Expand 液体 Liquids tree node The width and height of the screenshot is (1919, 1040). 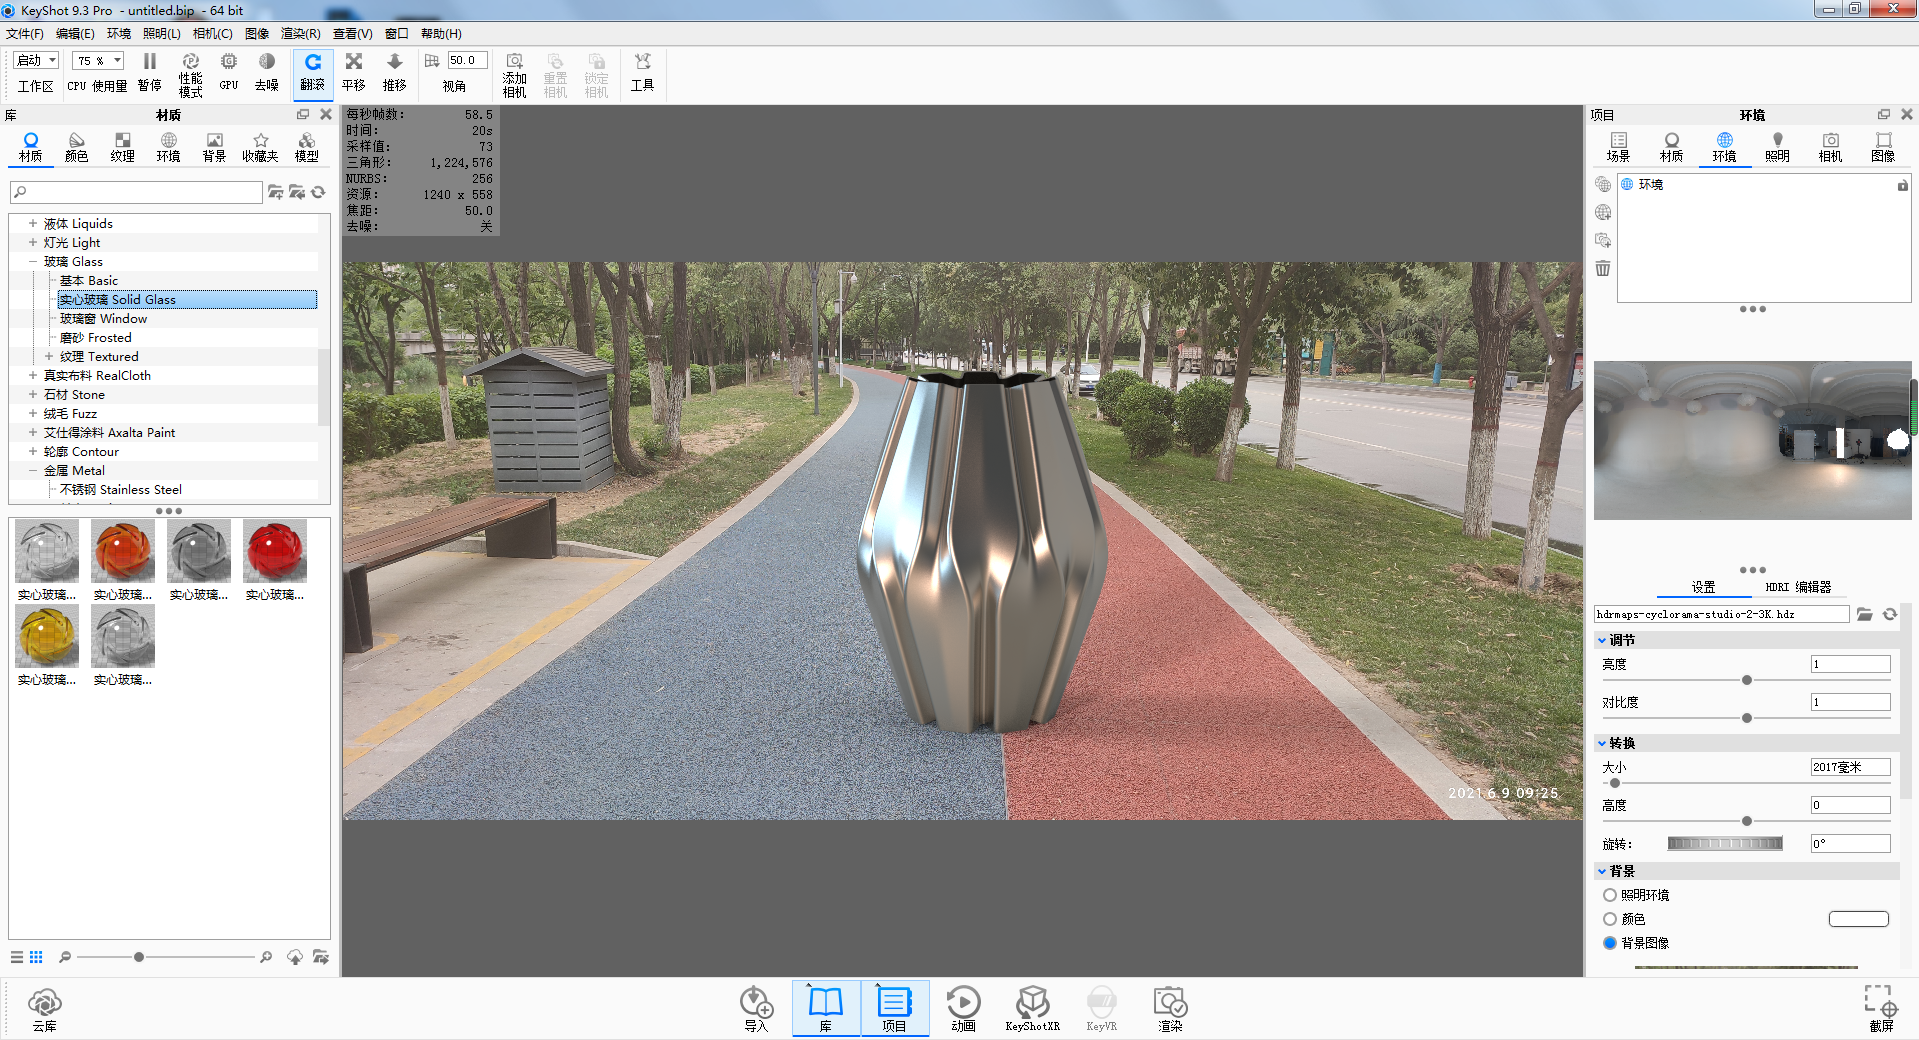pyautogui.click(x=33, y=223)
